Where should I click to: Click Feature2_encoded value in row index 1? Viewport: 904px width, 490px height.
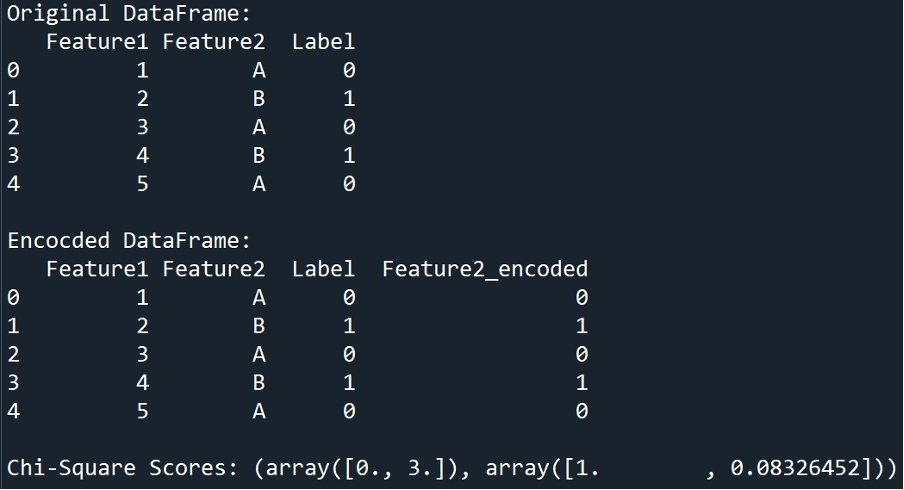(581, 326)
